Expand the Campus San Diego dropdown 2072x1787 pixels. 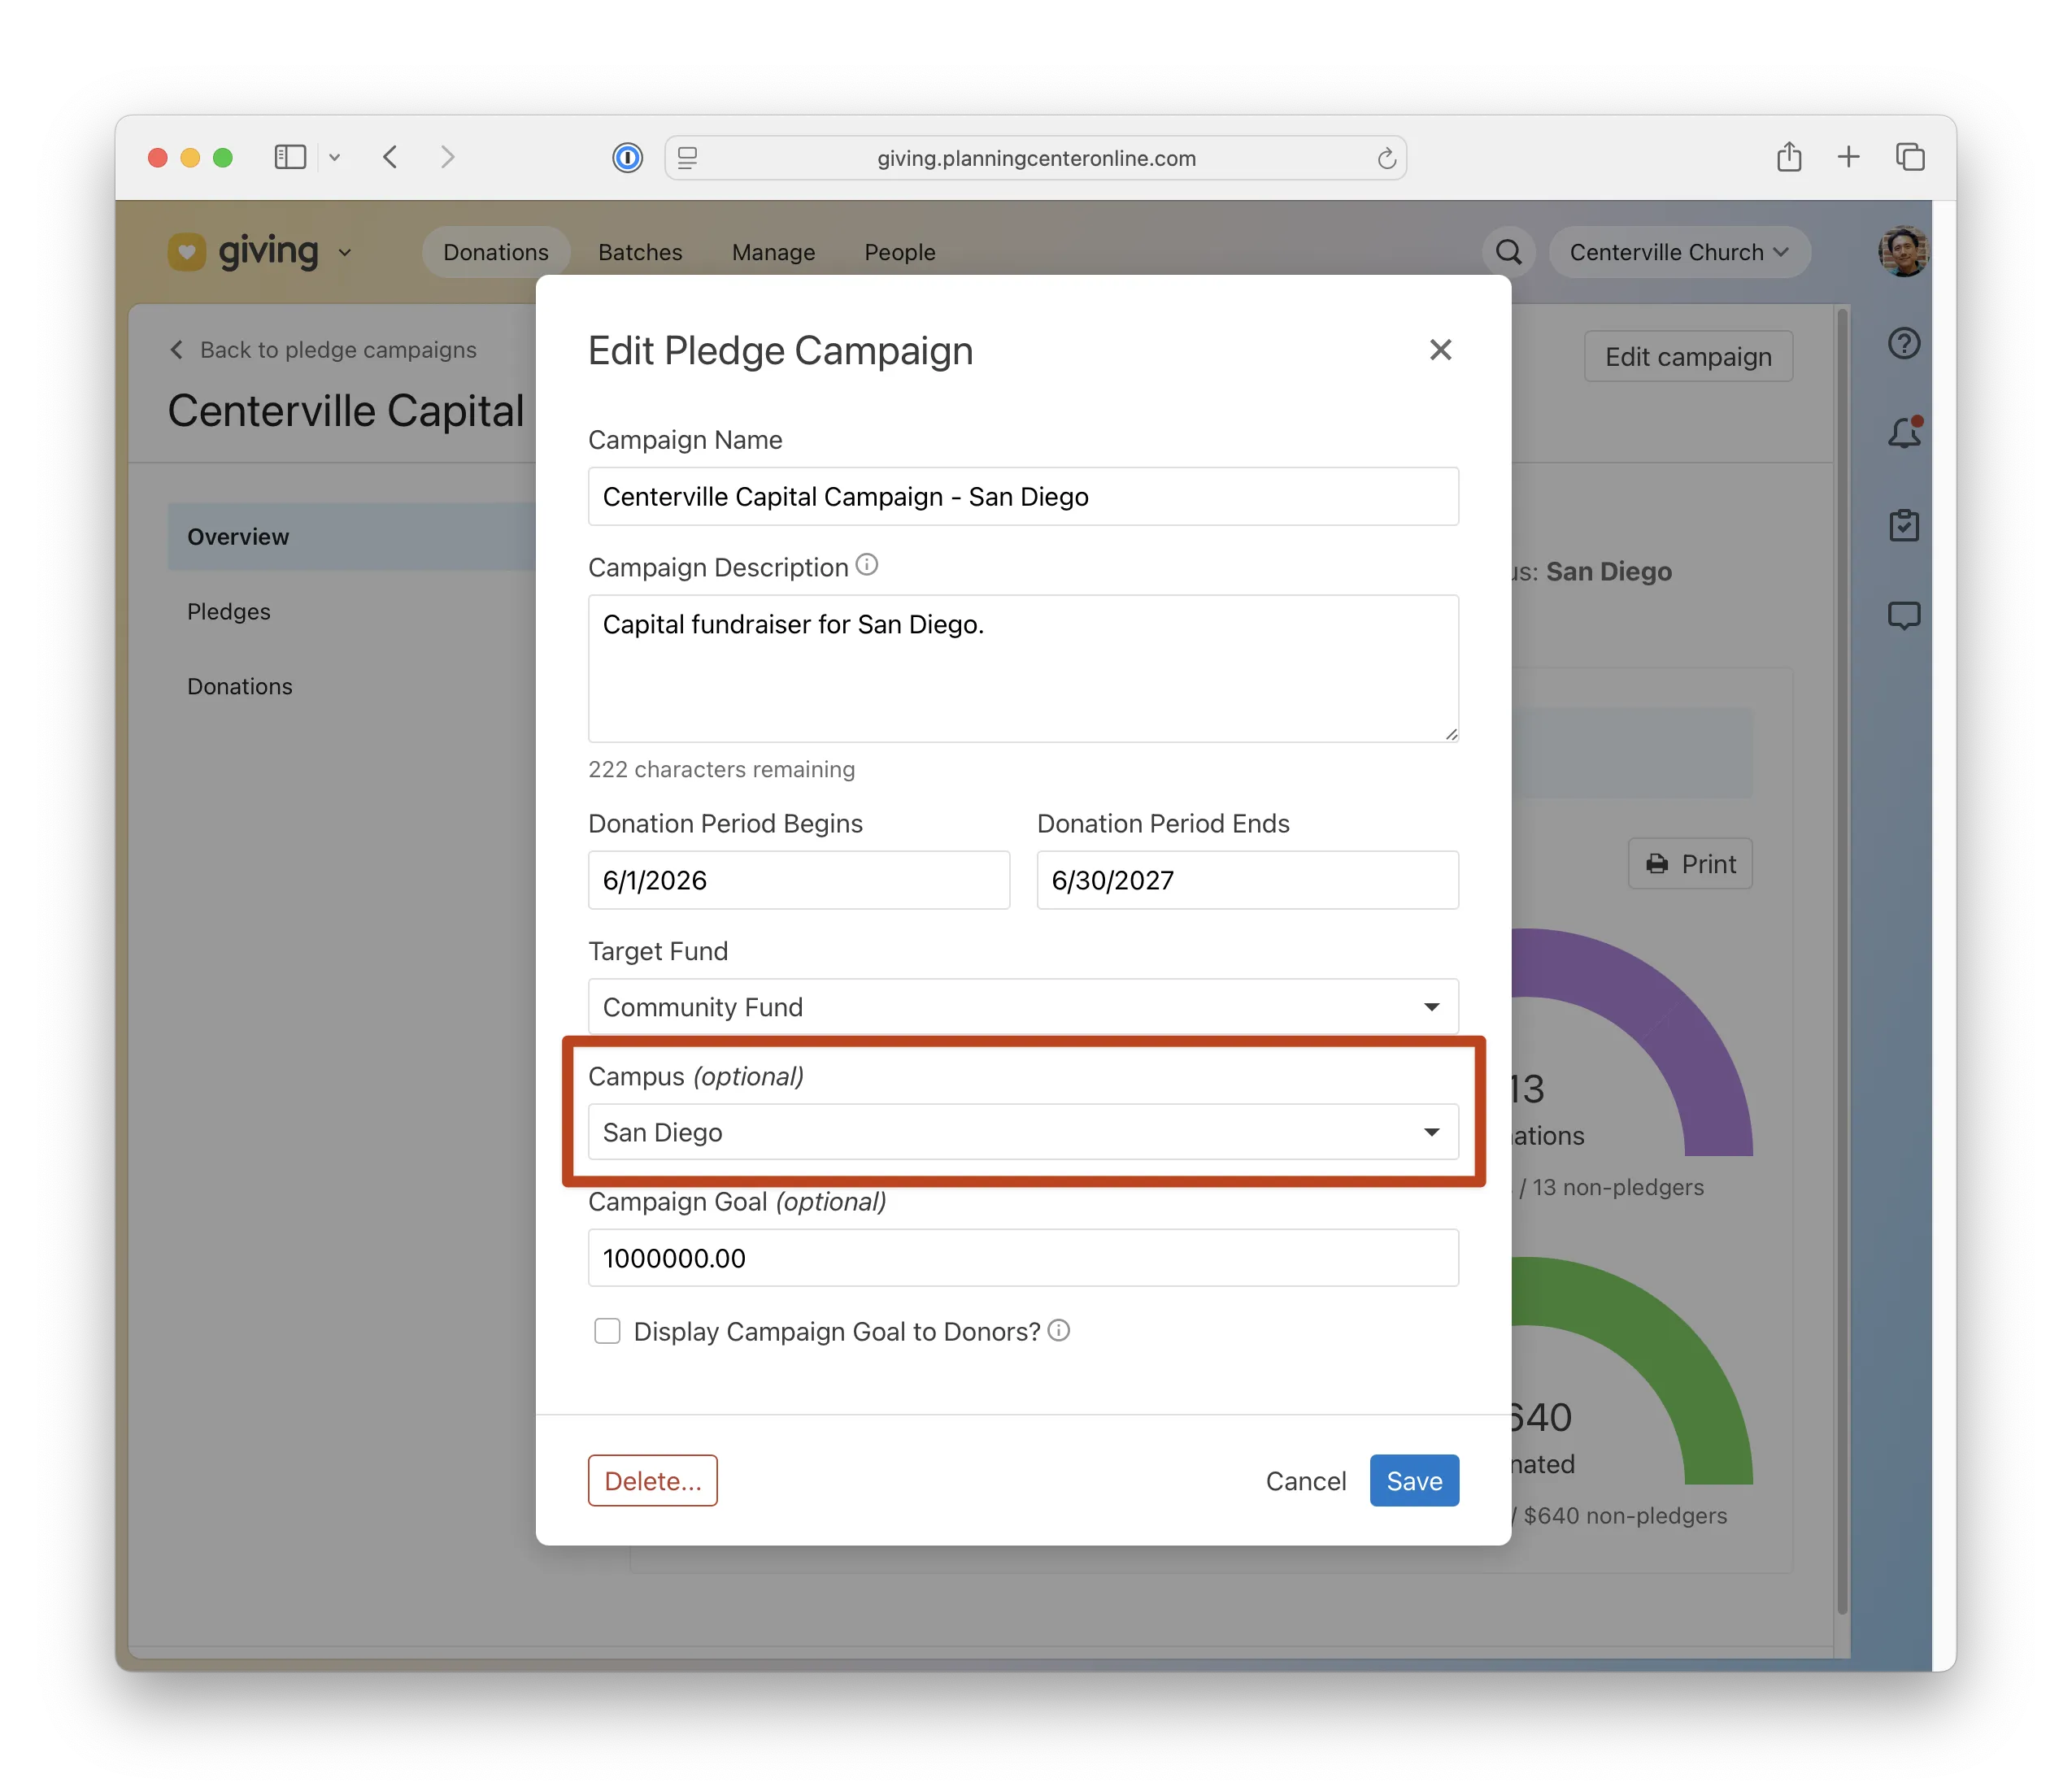(x=1022, y=1132)
